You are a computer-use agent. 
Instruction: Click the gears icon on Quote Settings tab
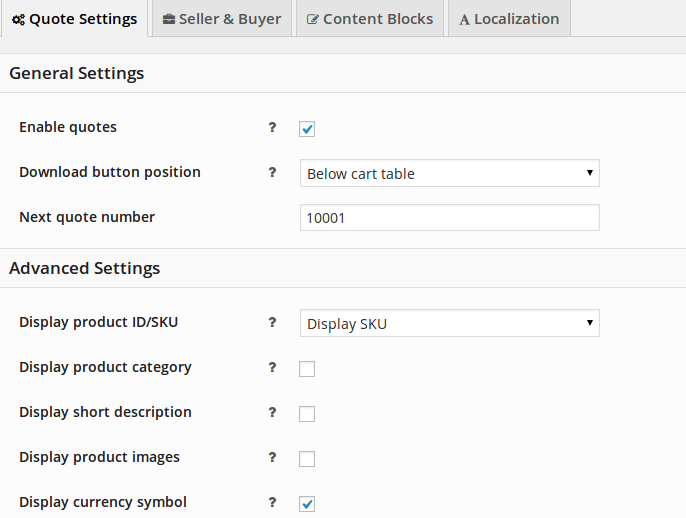18,20
